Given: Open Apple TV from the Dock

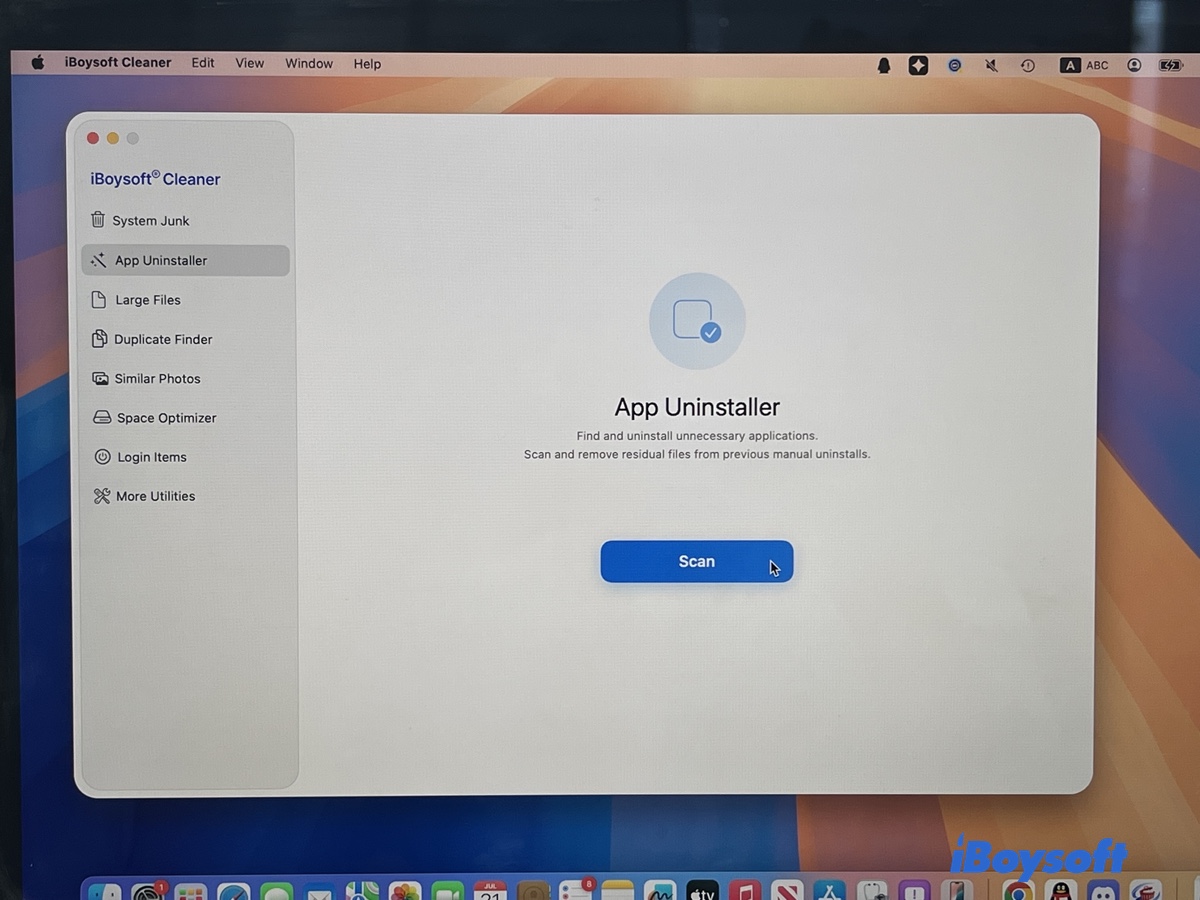Looking at the screenshot, I should 703,890.
